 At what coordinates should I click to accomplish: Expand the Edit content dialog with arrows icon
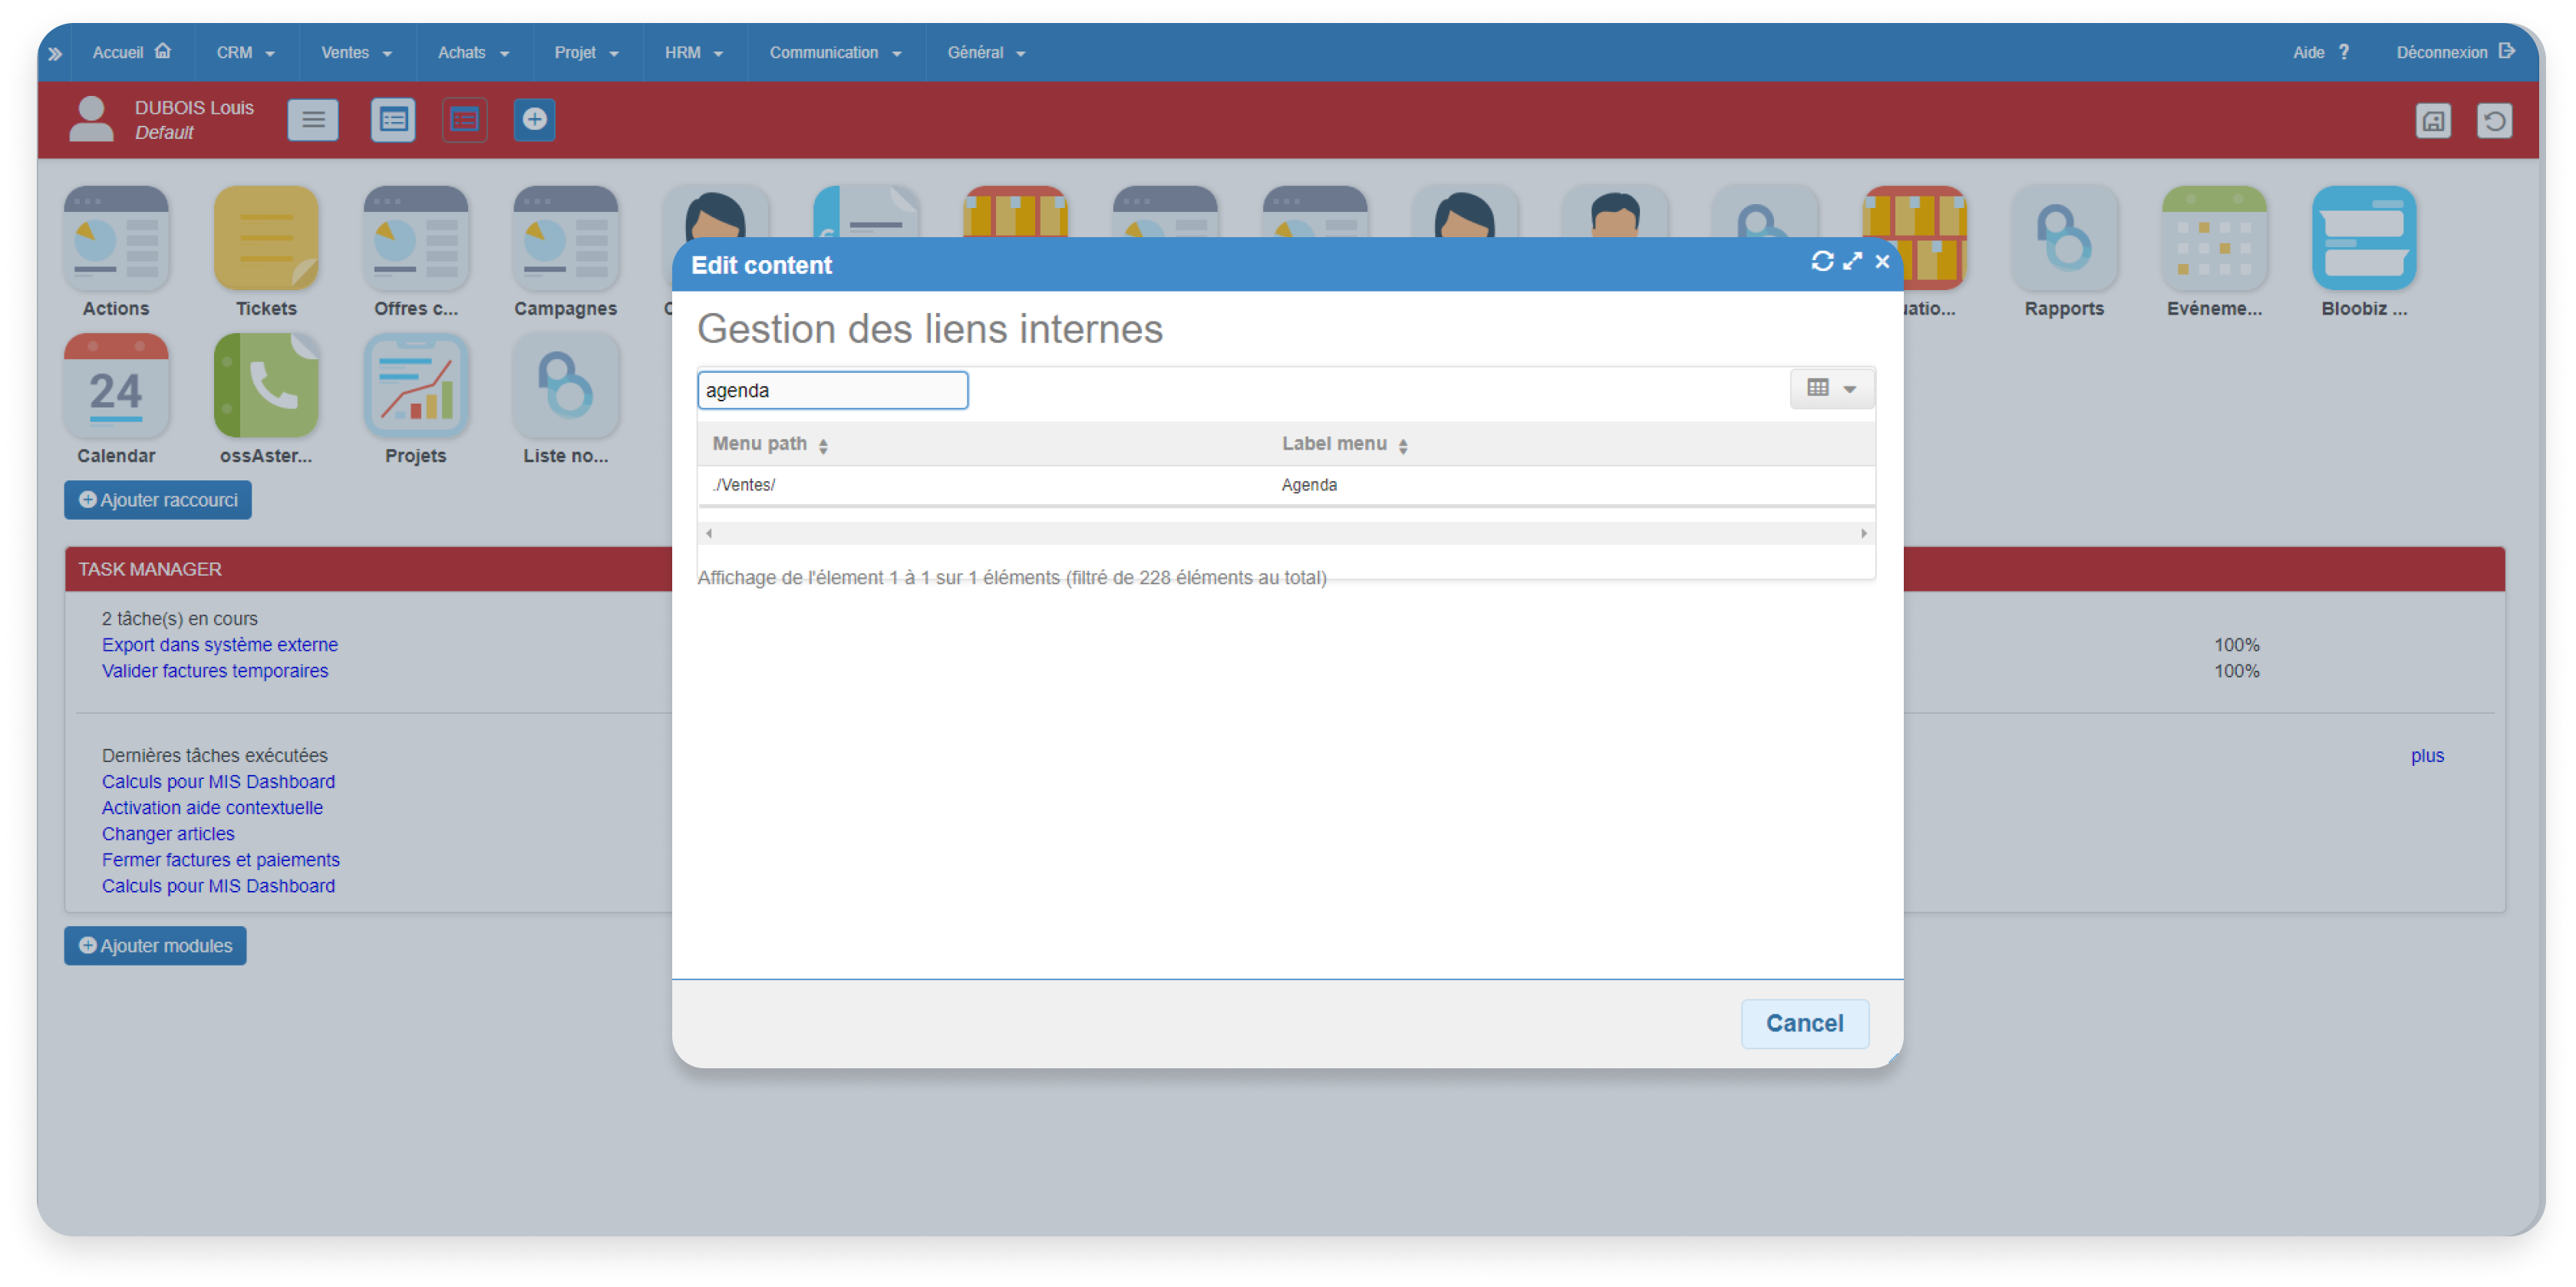[1852, 262]
